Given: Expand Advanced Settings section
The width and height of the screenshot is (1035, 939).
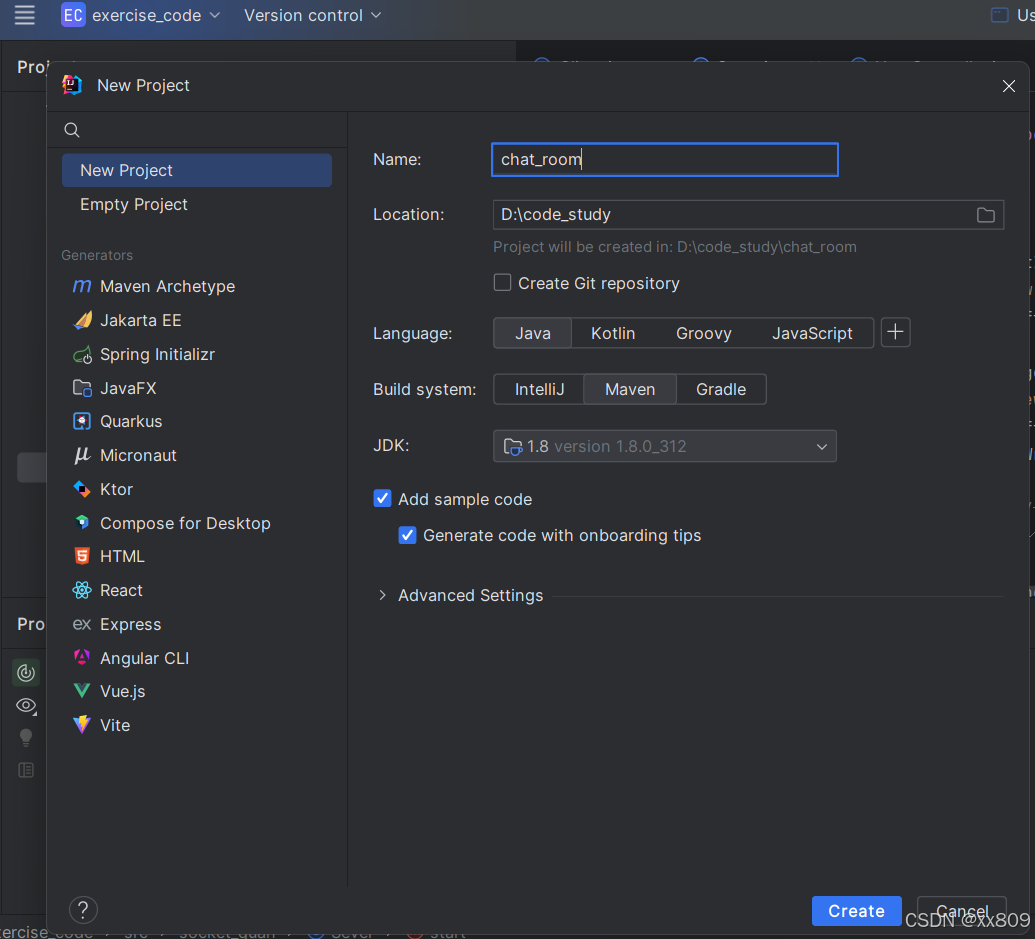Looking at the screenshot, I should point(382,595).
